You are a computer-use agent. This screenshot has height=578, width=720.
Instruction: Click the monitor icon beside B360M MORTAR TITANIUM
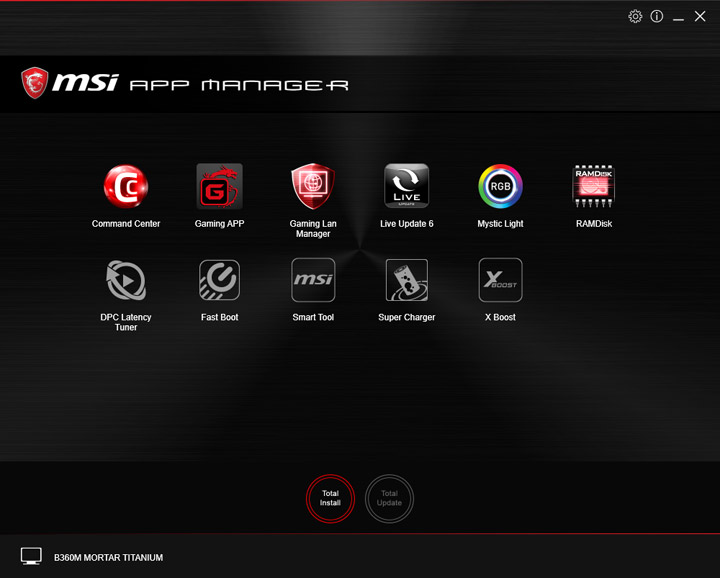[31, 556]
